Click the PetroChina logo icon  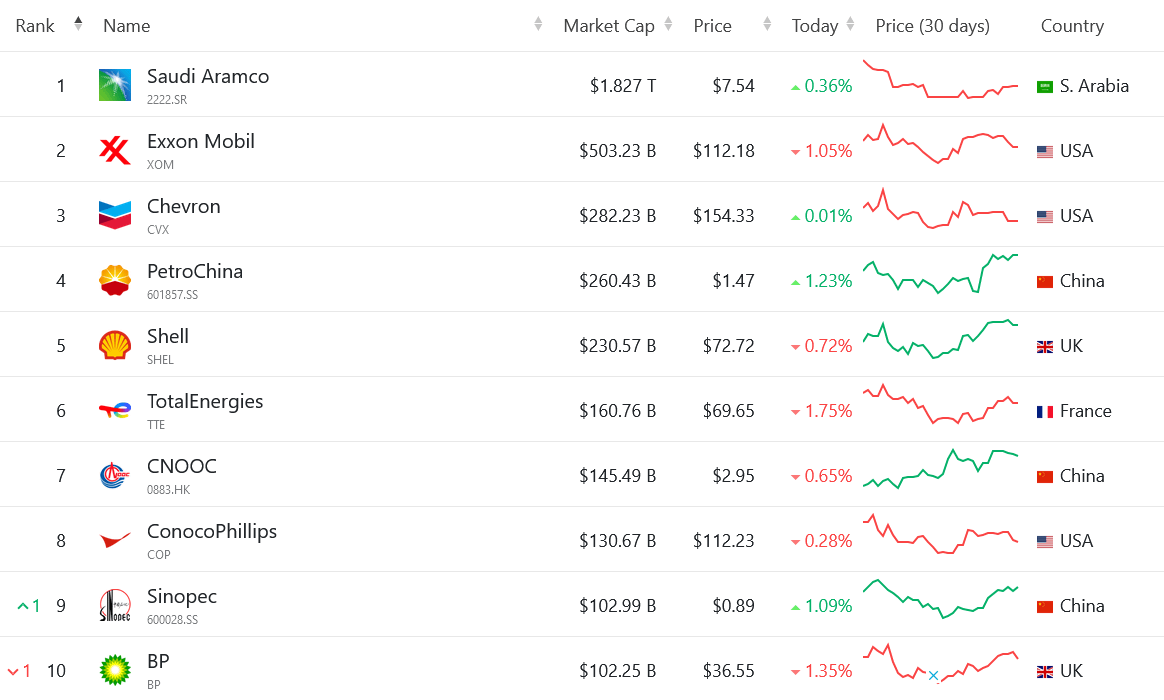pos(115,280)
